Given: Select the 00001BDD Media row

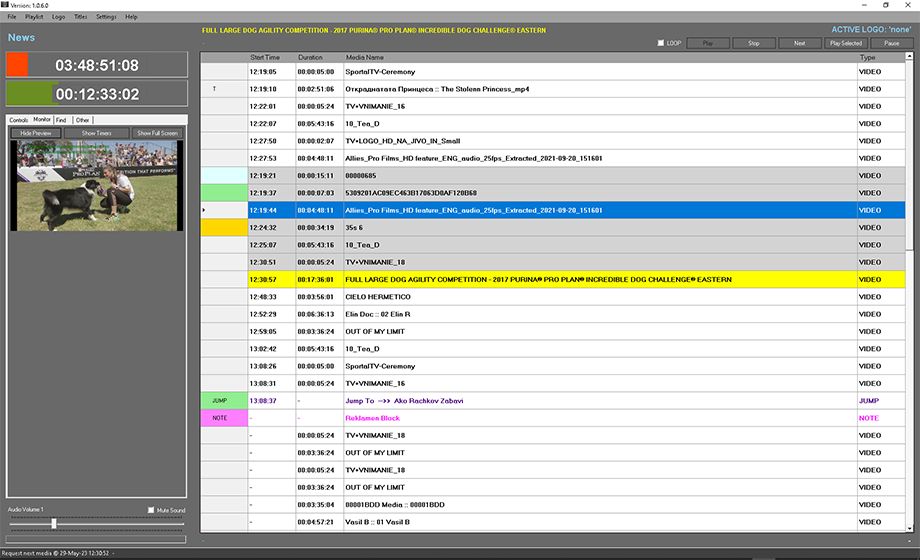Looking at the screenshot, I should [x=553, y=505].
